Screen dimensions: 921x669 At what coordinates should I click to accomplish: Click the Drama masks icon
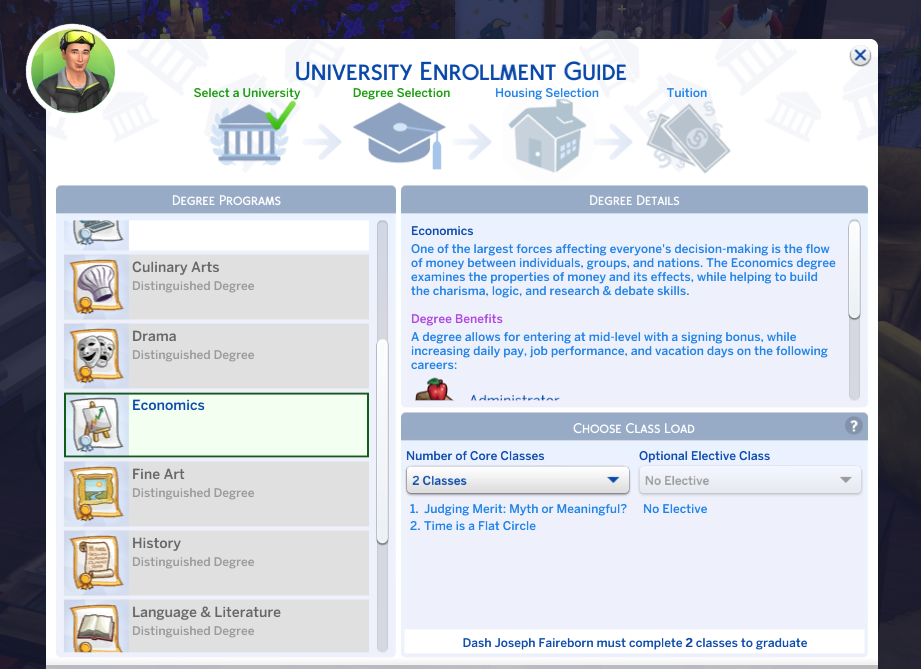click(x=96, y=355)
